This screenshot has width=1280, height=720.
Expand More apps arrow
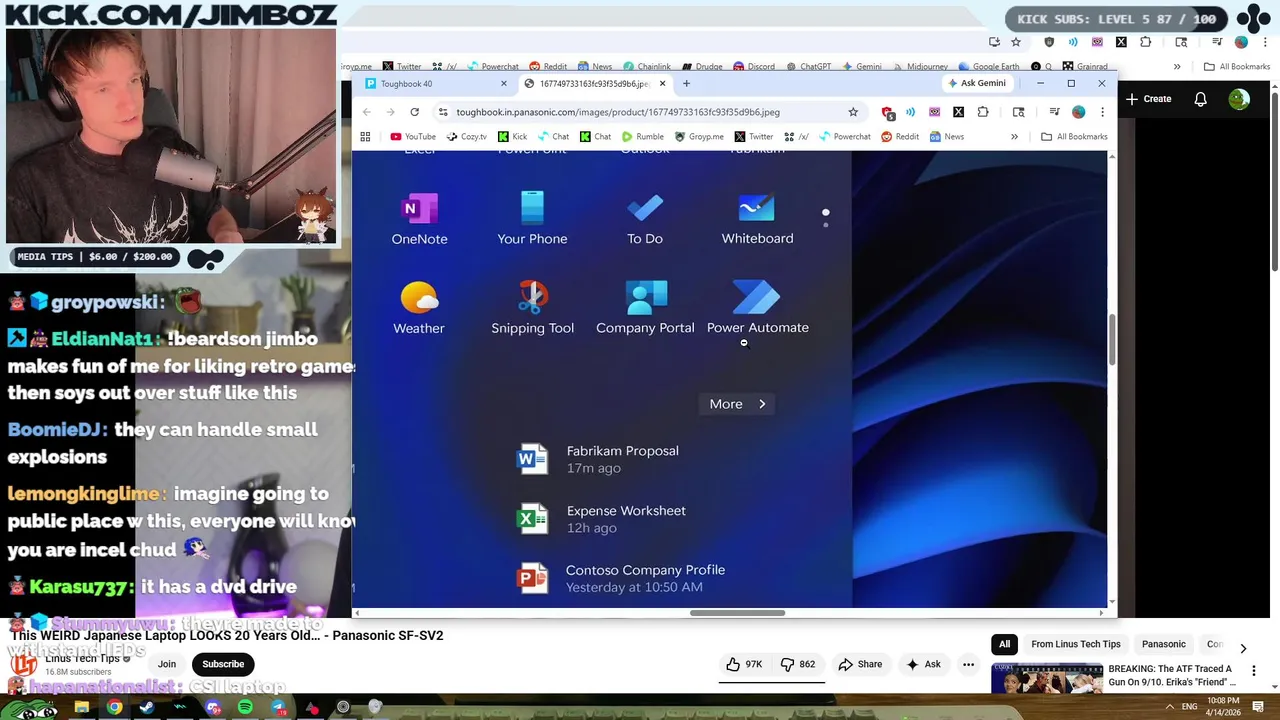737,404
